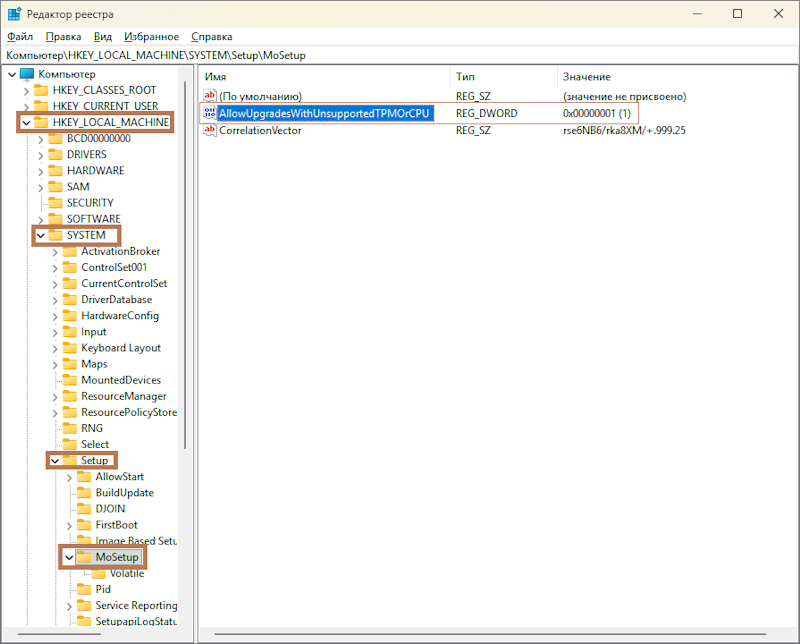Expand the HKEY_CURRENT_USER tree node
The image size is (800, 644).
tap(26, 106)
